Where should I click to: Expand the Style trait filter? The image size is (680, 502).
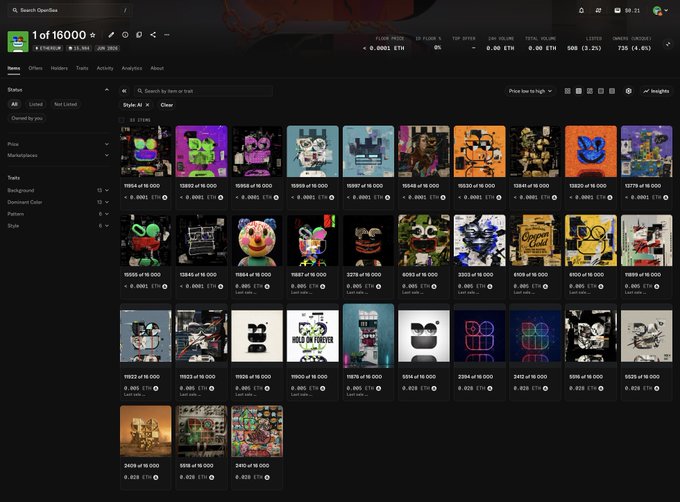tap(58, 226)
